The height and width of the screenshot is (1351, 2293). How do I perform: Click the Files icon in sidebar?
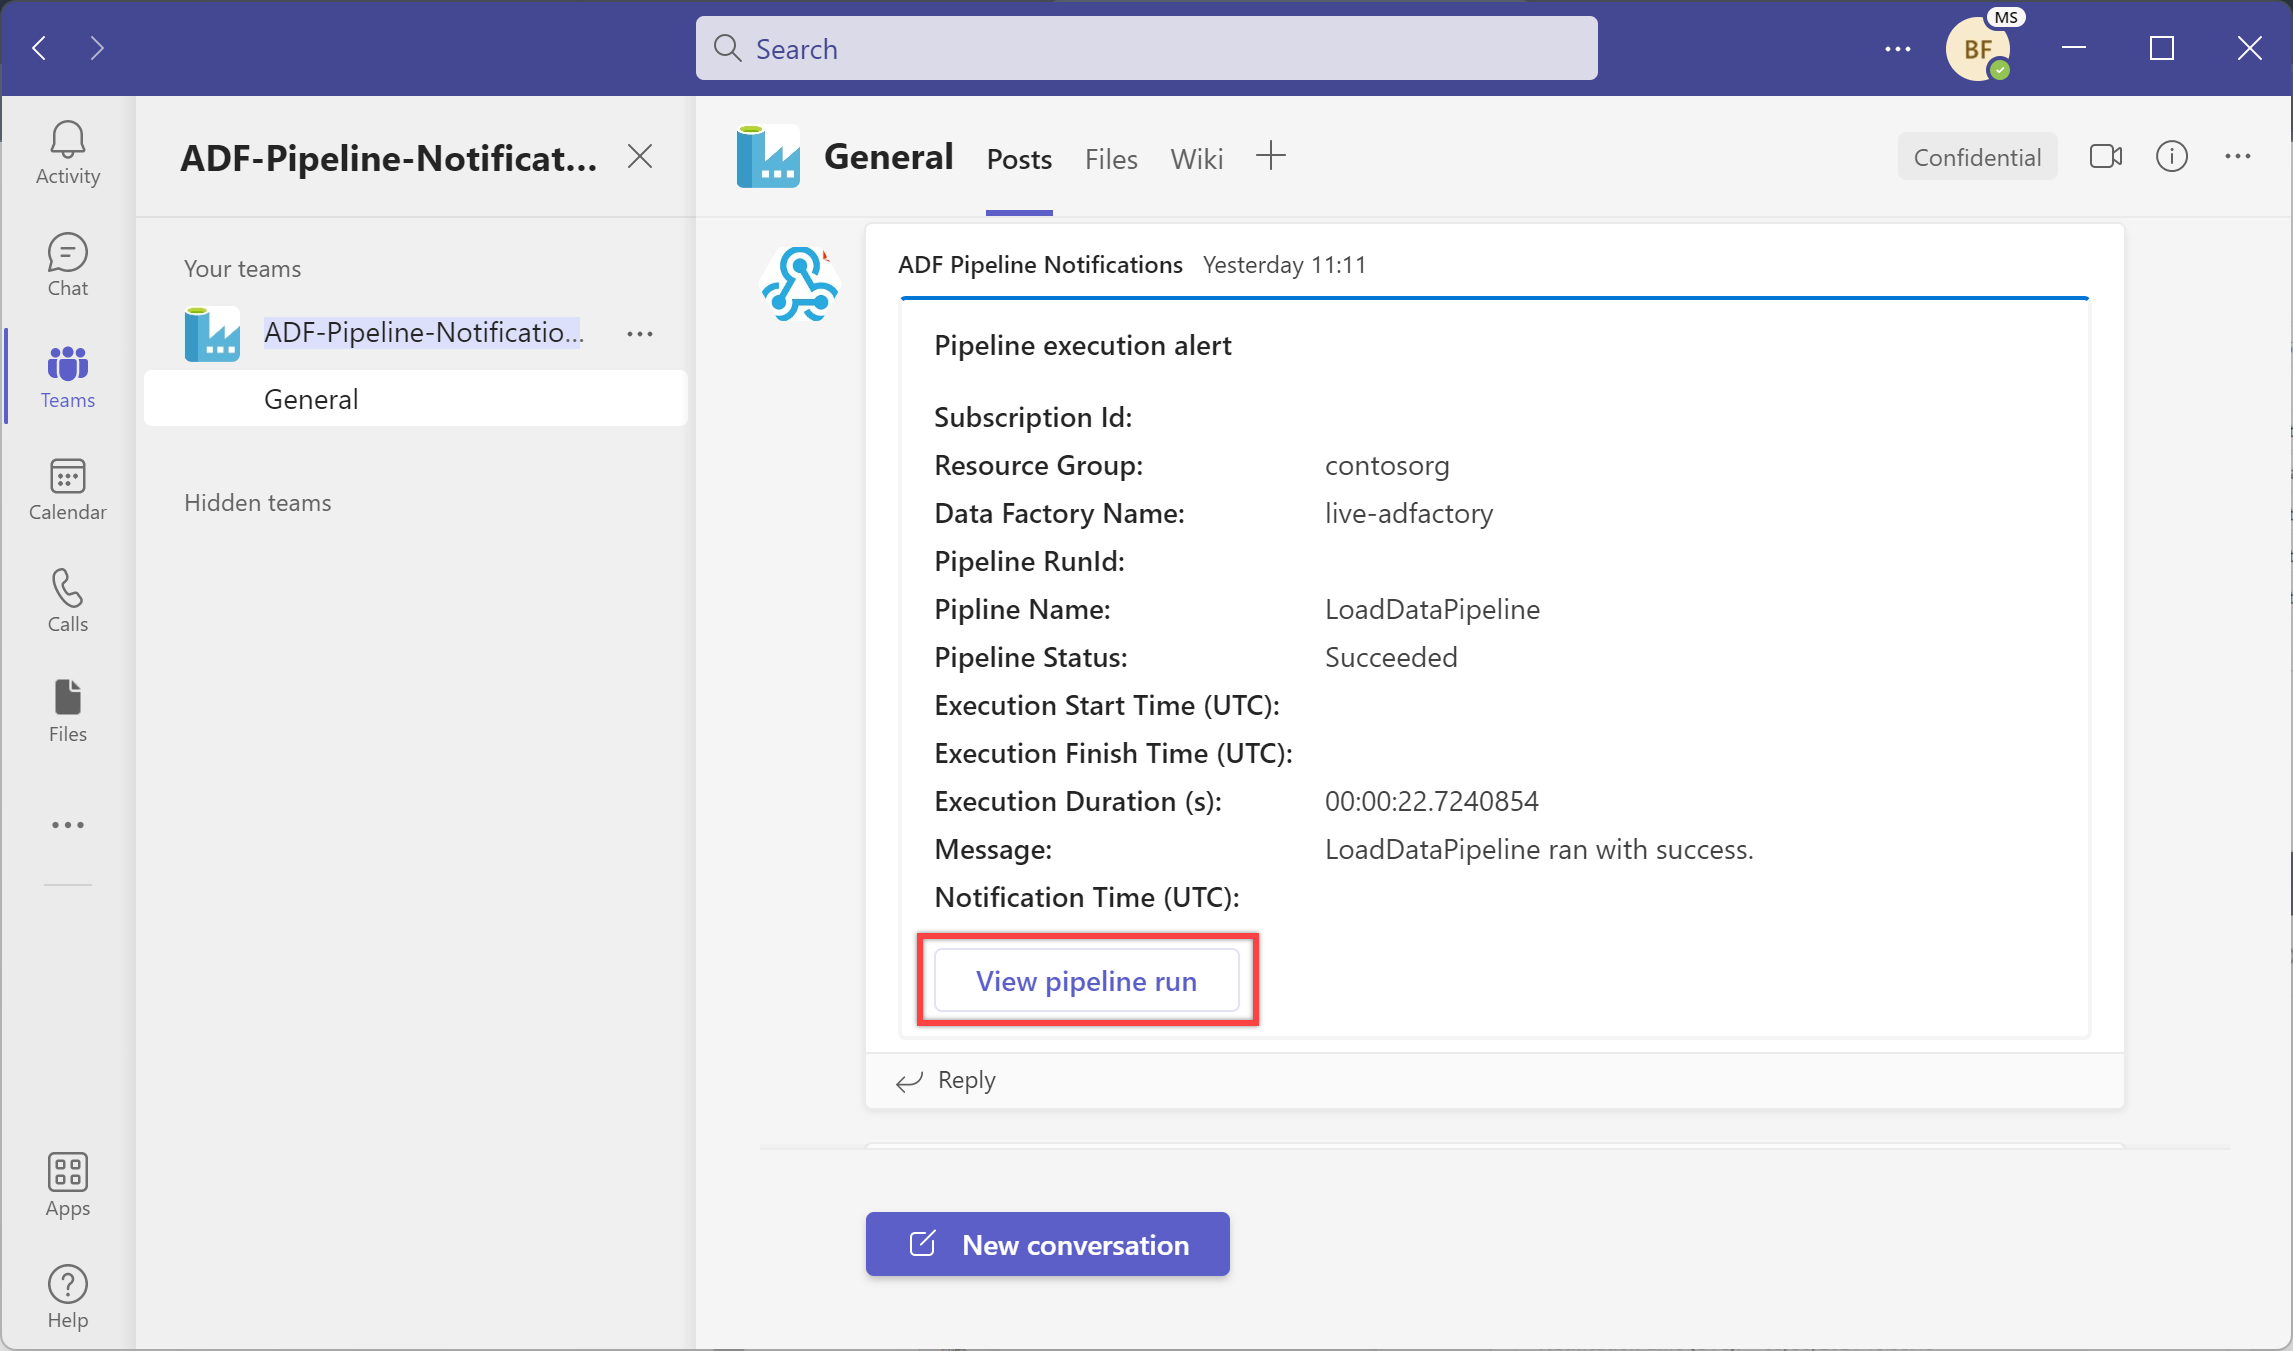pos(68,709)
